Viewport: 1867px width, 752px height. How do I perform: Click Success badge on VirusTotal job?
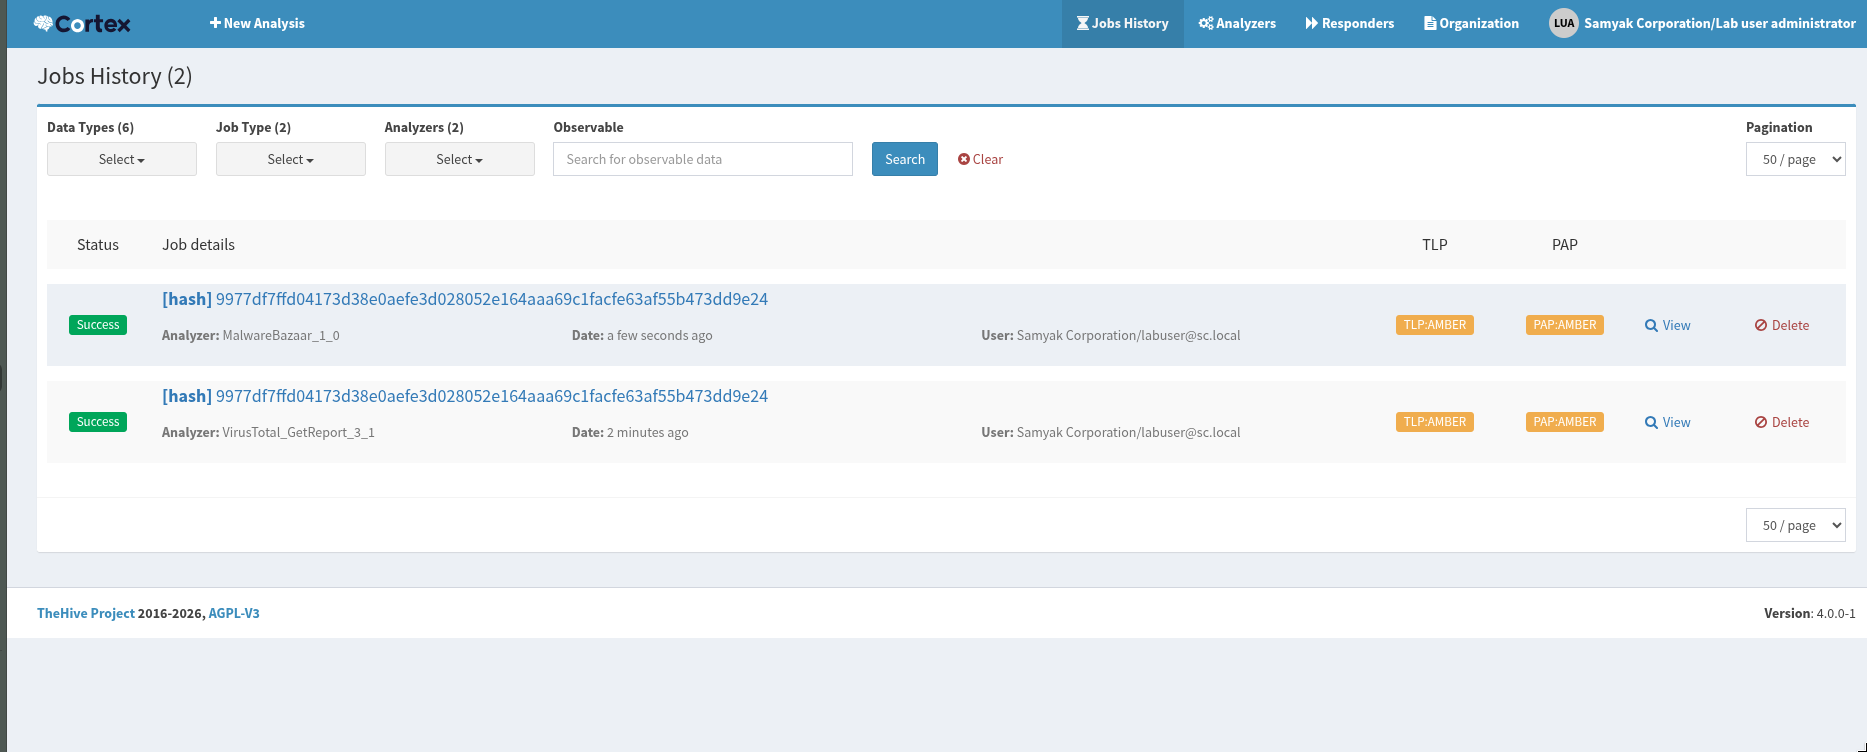(x=98, y=422)
